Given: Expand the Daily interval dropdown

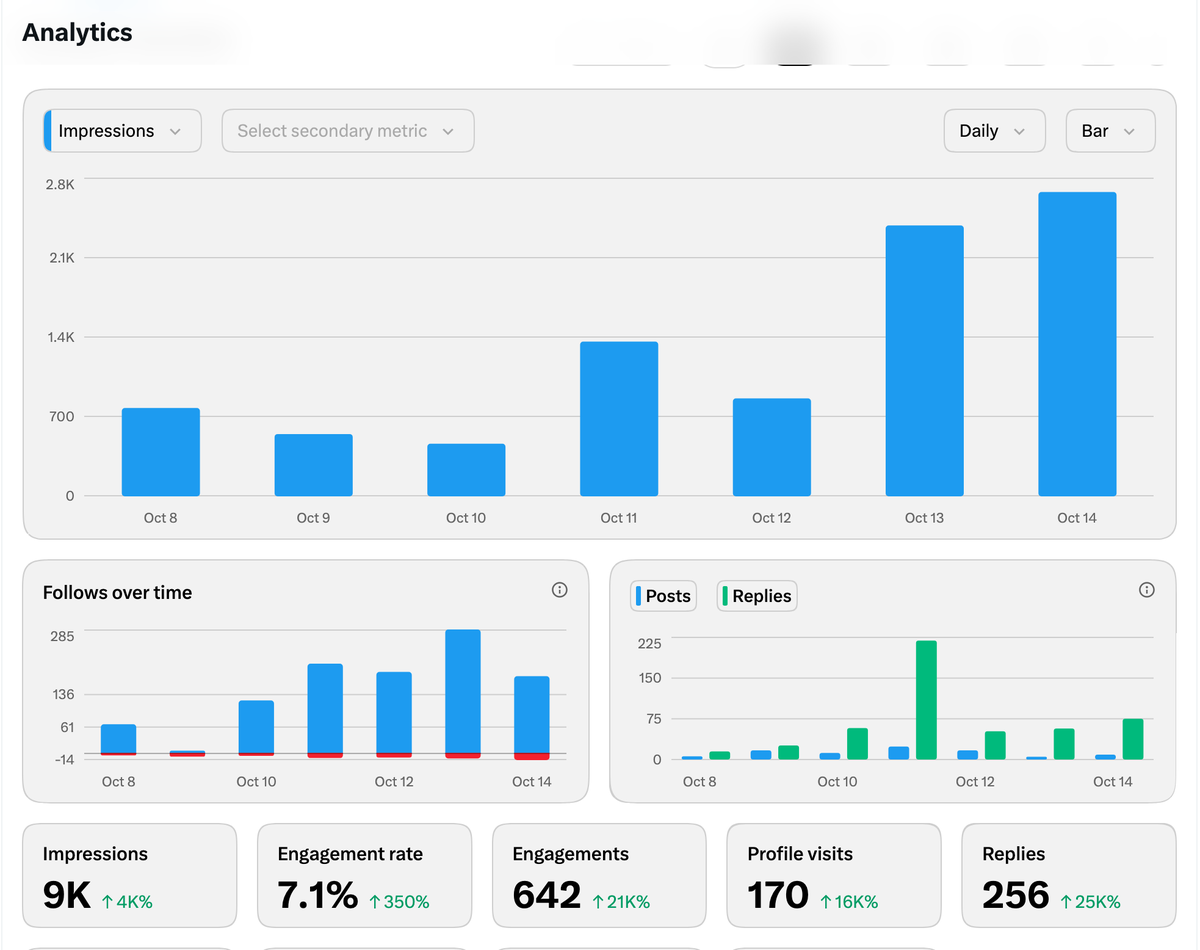Looking at the screenshot, I should 995,131.
